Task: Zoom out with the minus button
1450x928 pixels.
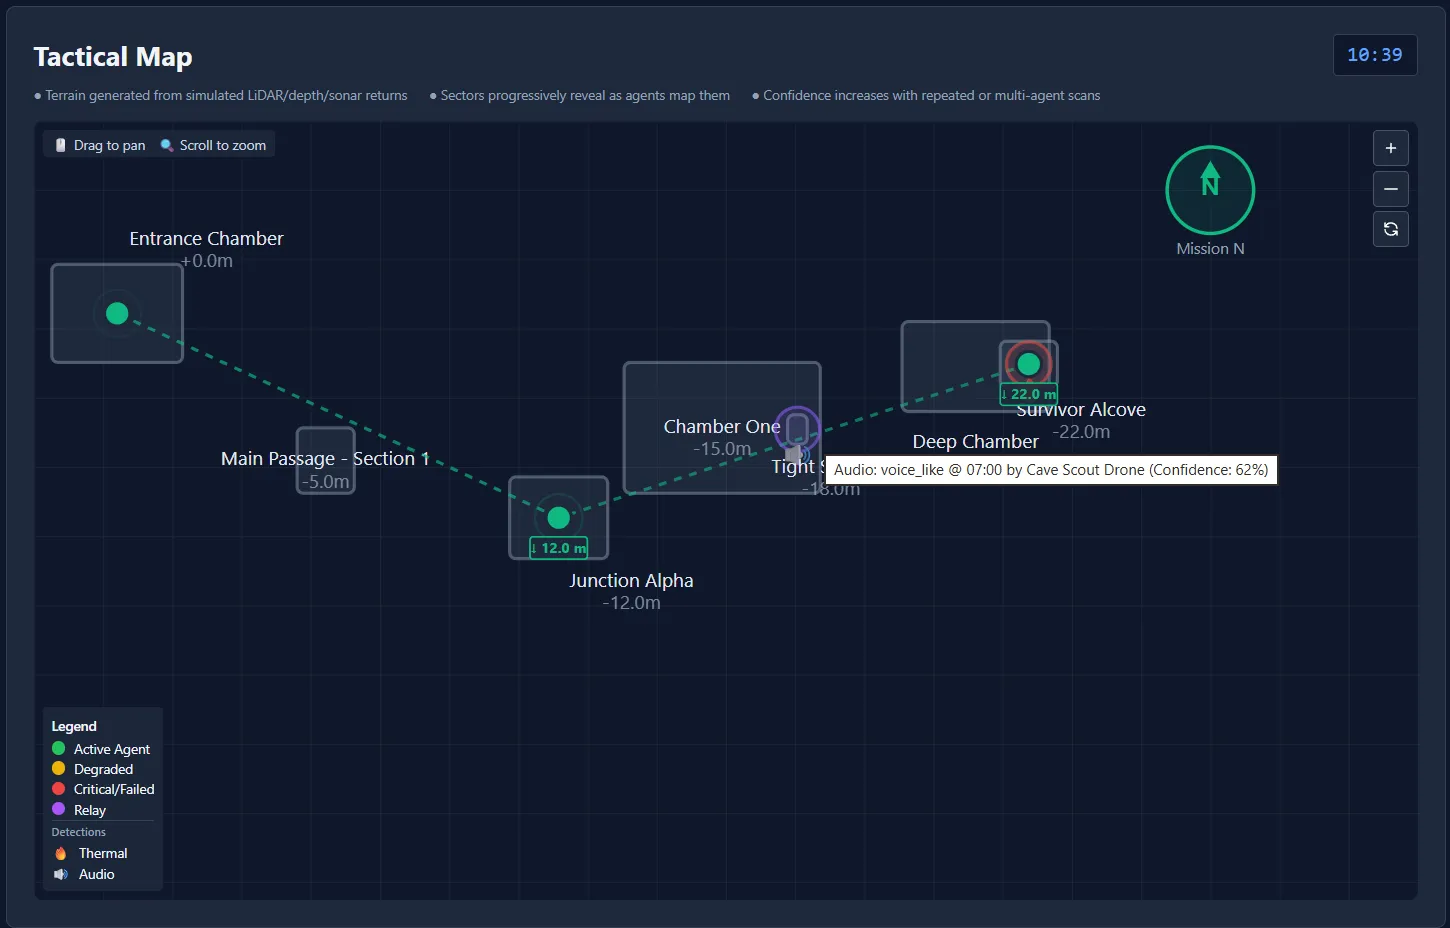Action: click(1390, 189)
